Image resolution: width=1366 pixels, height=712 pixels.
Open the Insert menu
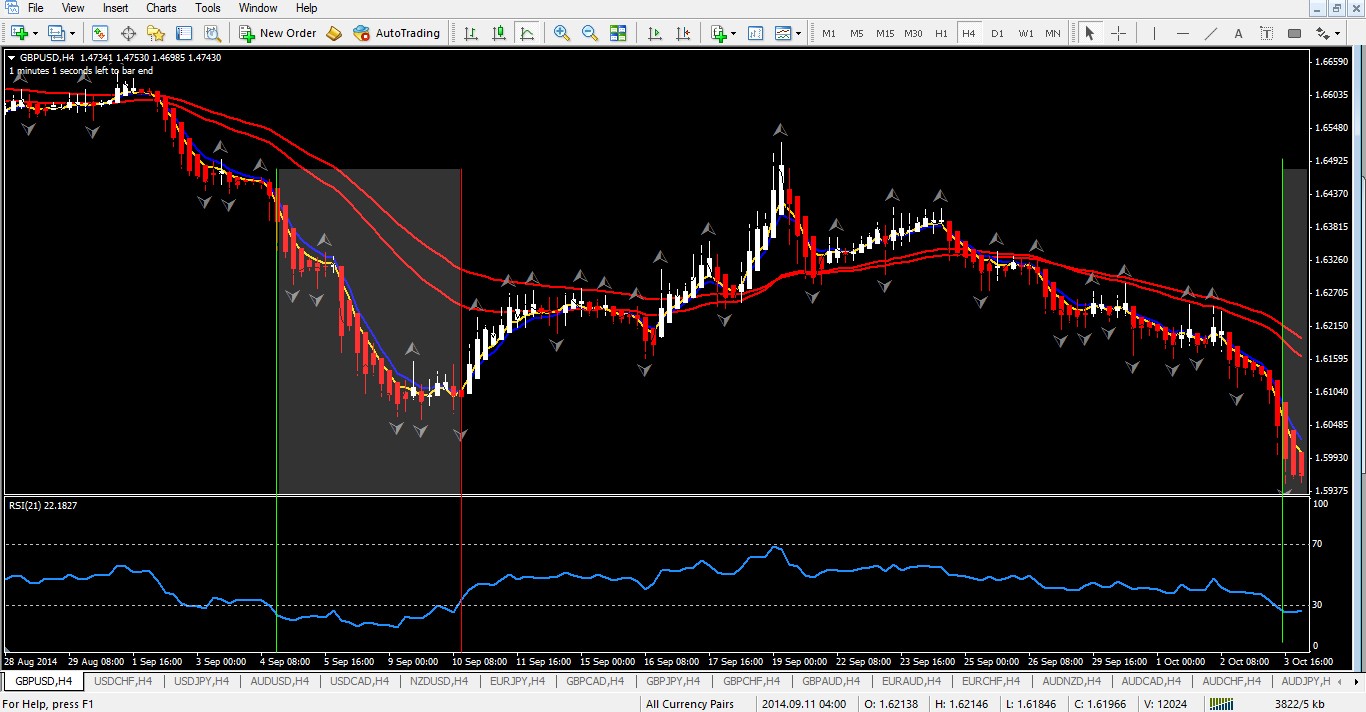[115, 8]
